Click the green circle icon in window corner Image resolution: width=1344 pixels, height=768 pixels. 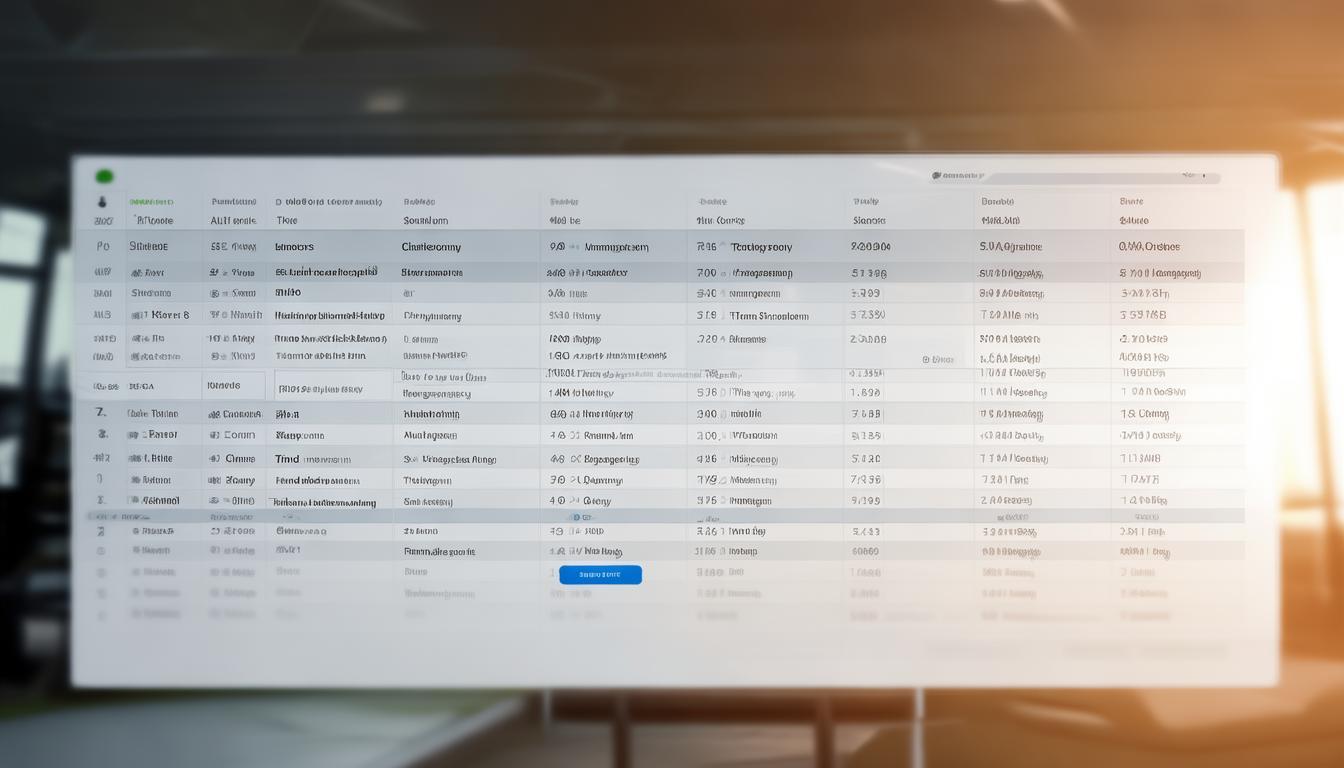click(x=104, y=177)
